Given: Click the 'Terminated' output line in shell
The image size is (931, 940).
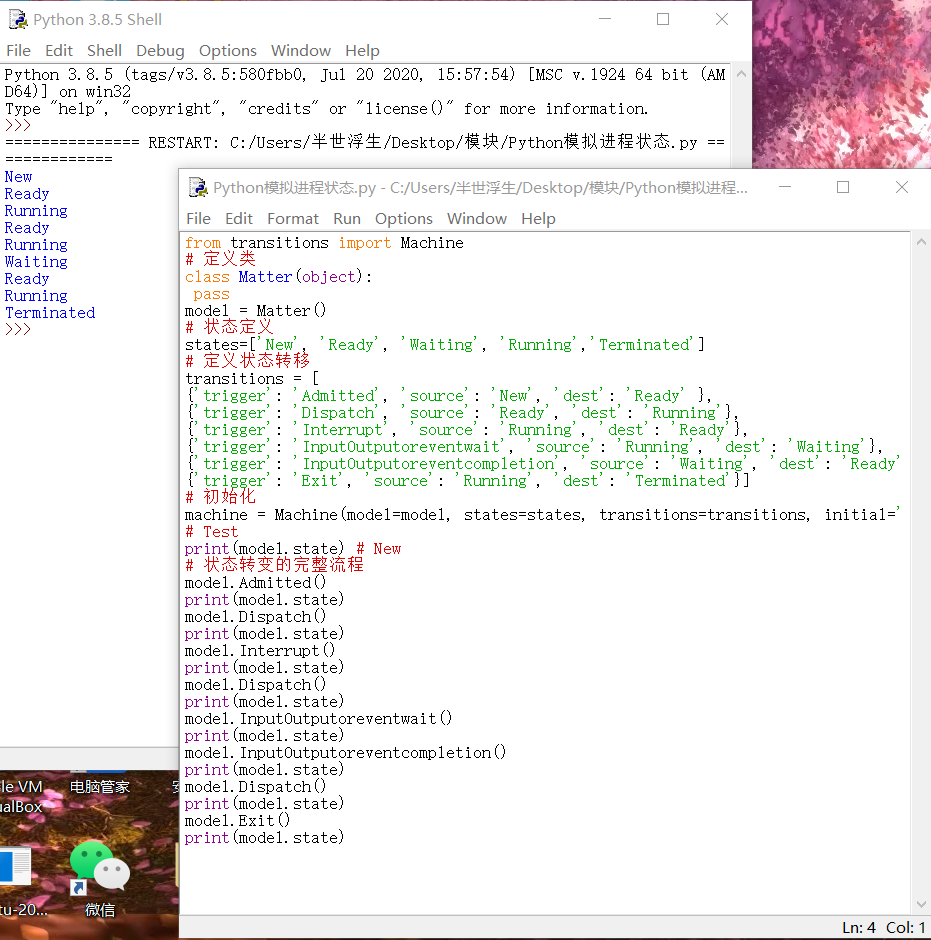Looking at the screenshot, I should coord(50,313).
